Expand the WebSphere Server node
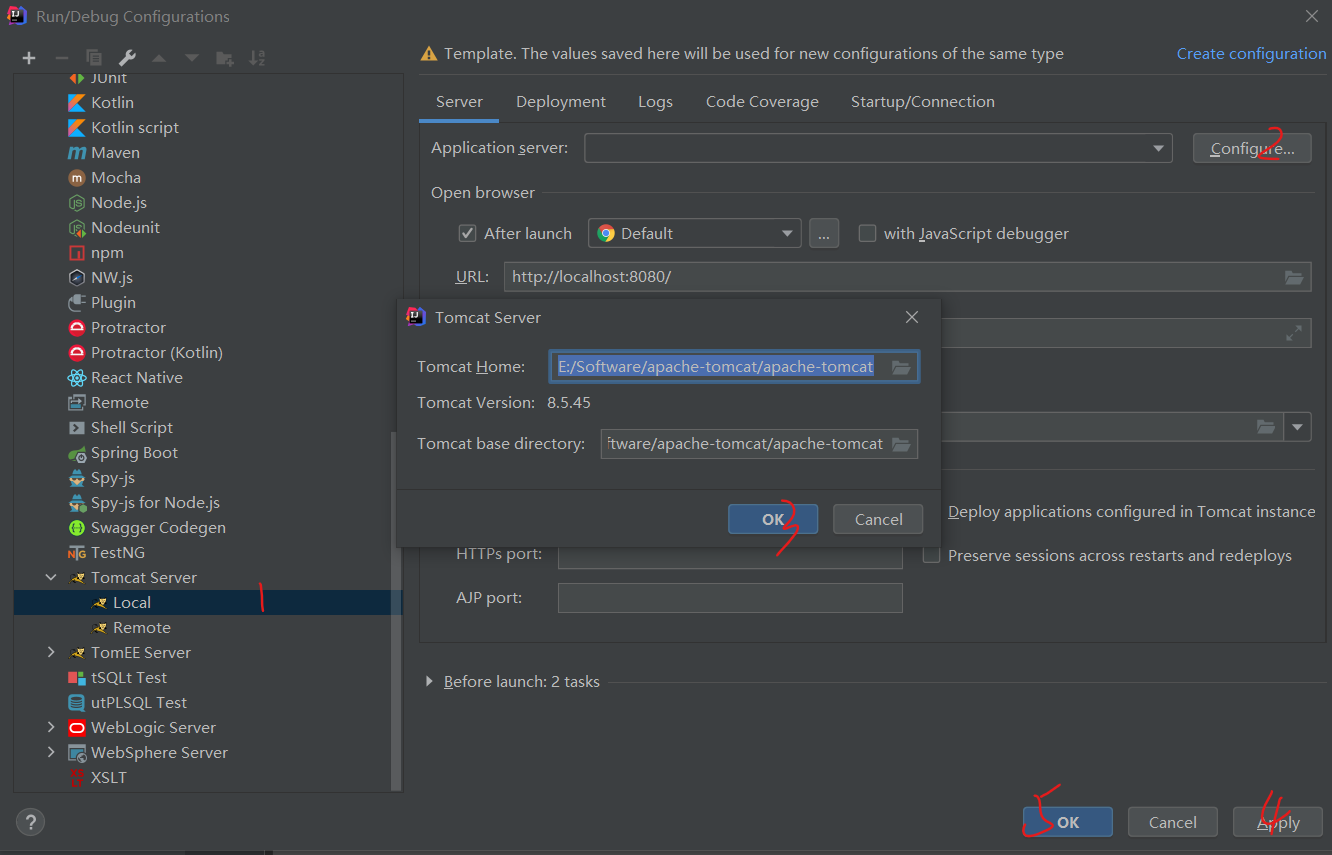 tap(51, 752)
